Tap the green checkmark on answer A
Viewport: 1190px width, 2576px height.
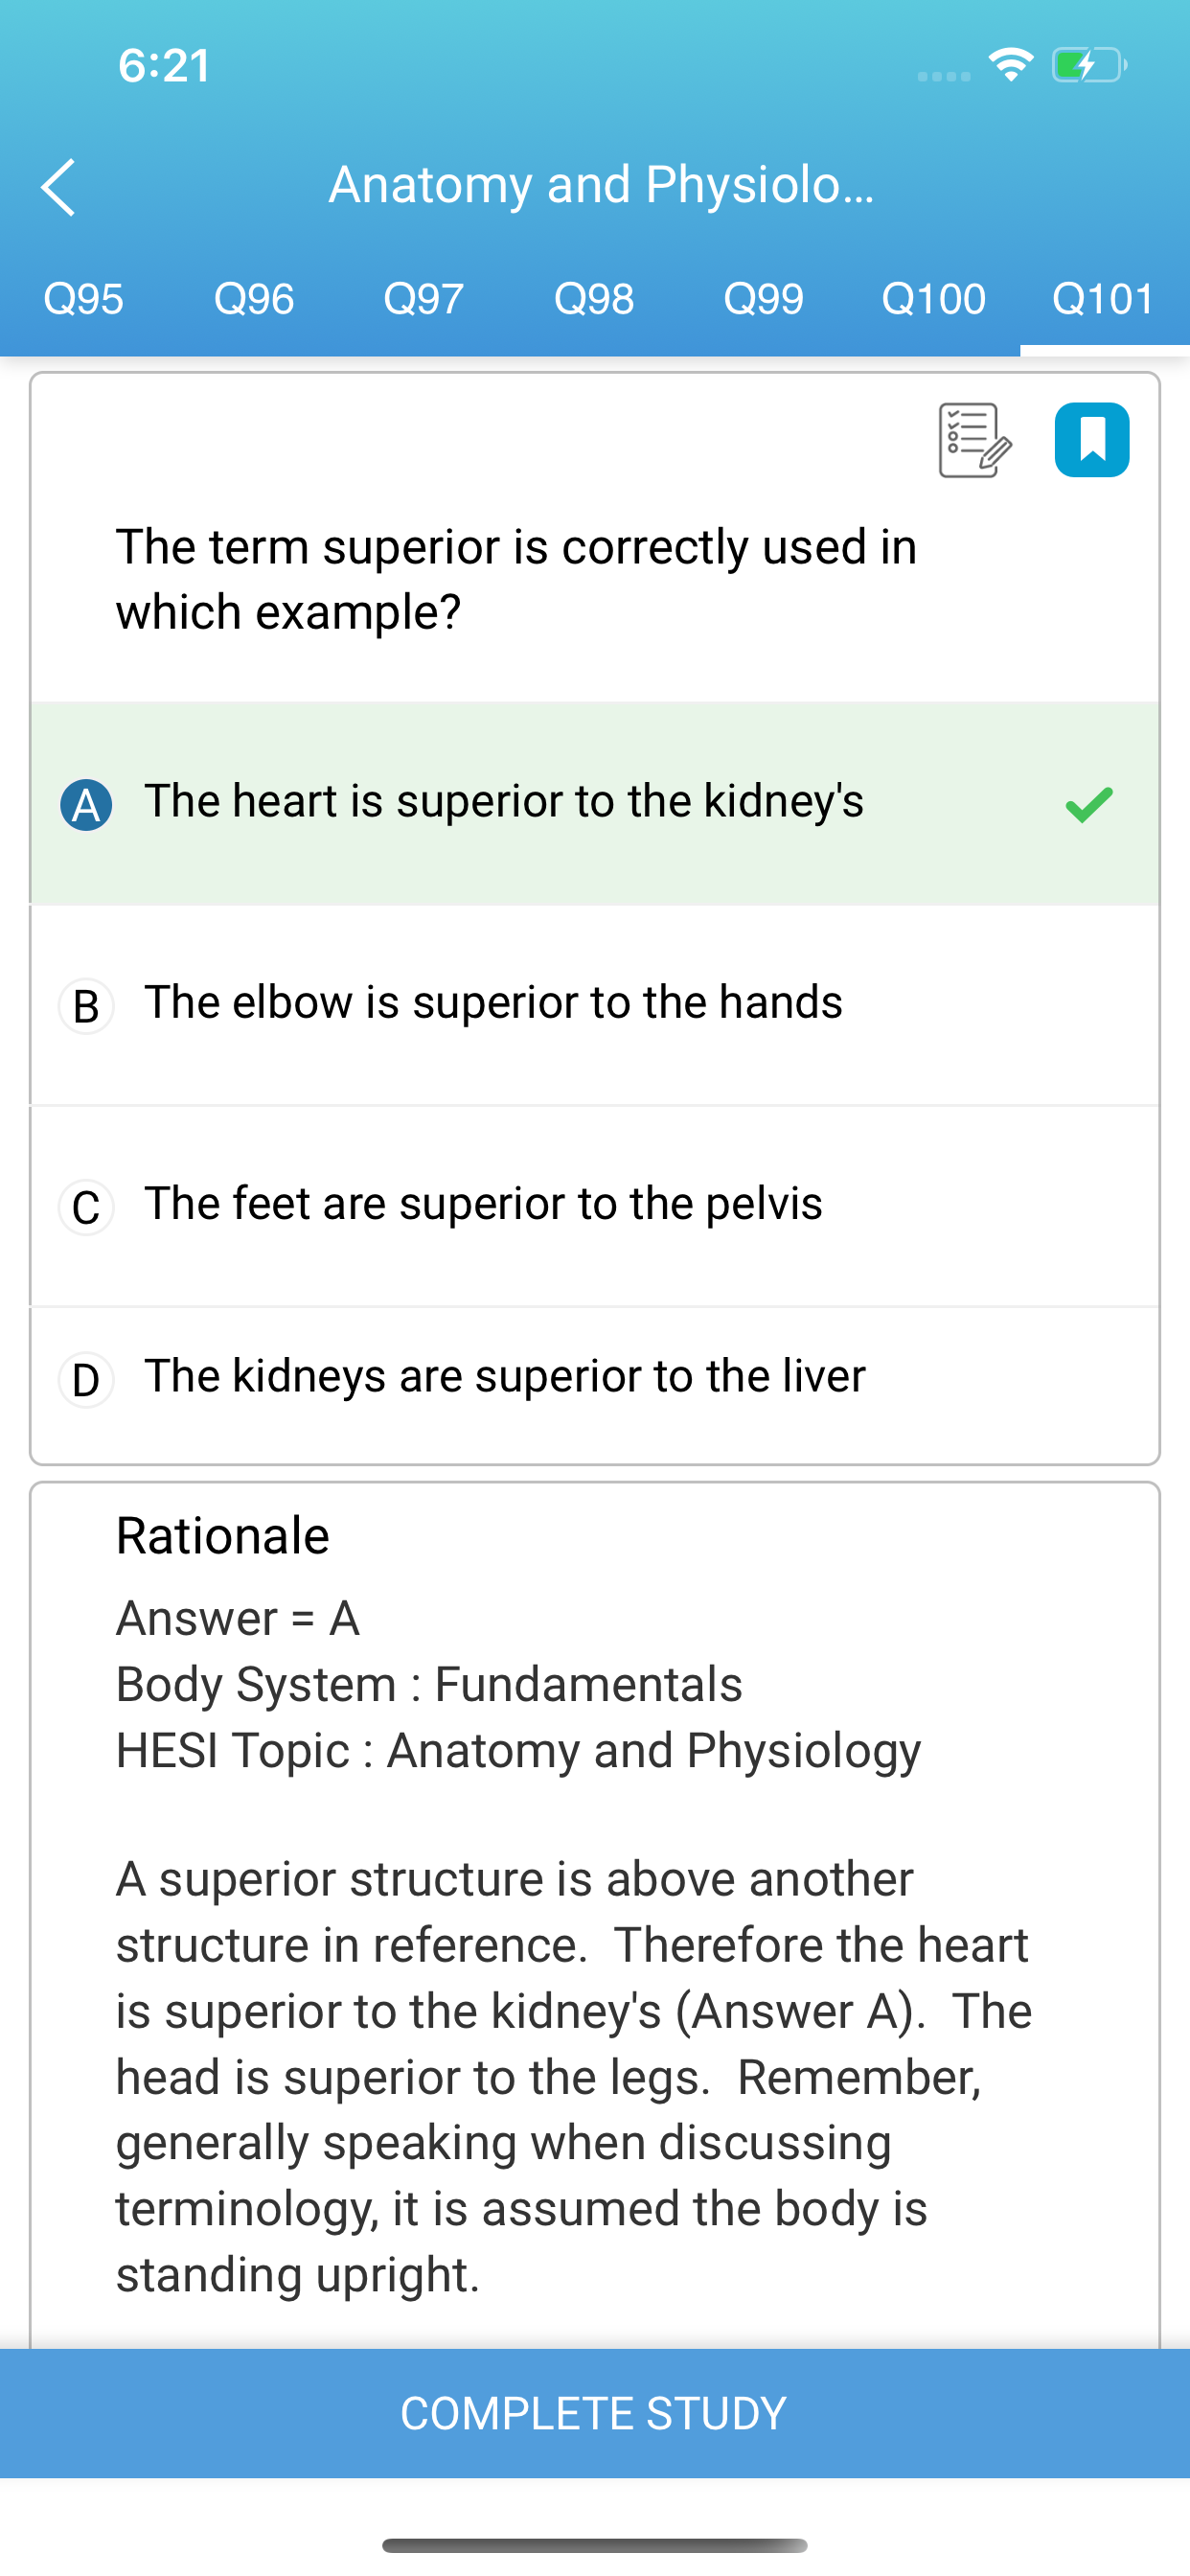(x=1089, y=804)
